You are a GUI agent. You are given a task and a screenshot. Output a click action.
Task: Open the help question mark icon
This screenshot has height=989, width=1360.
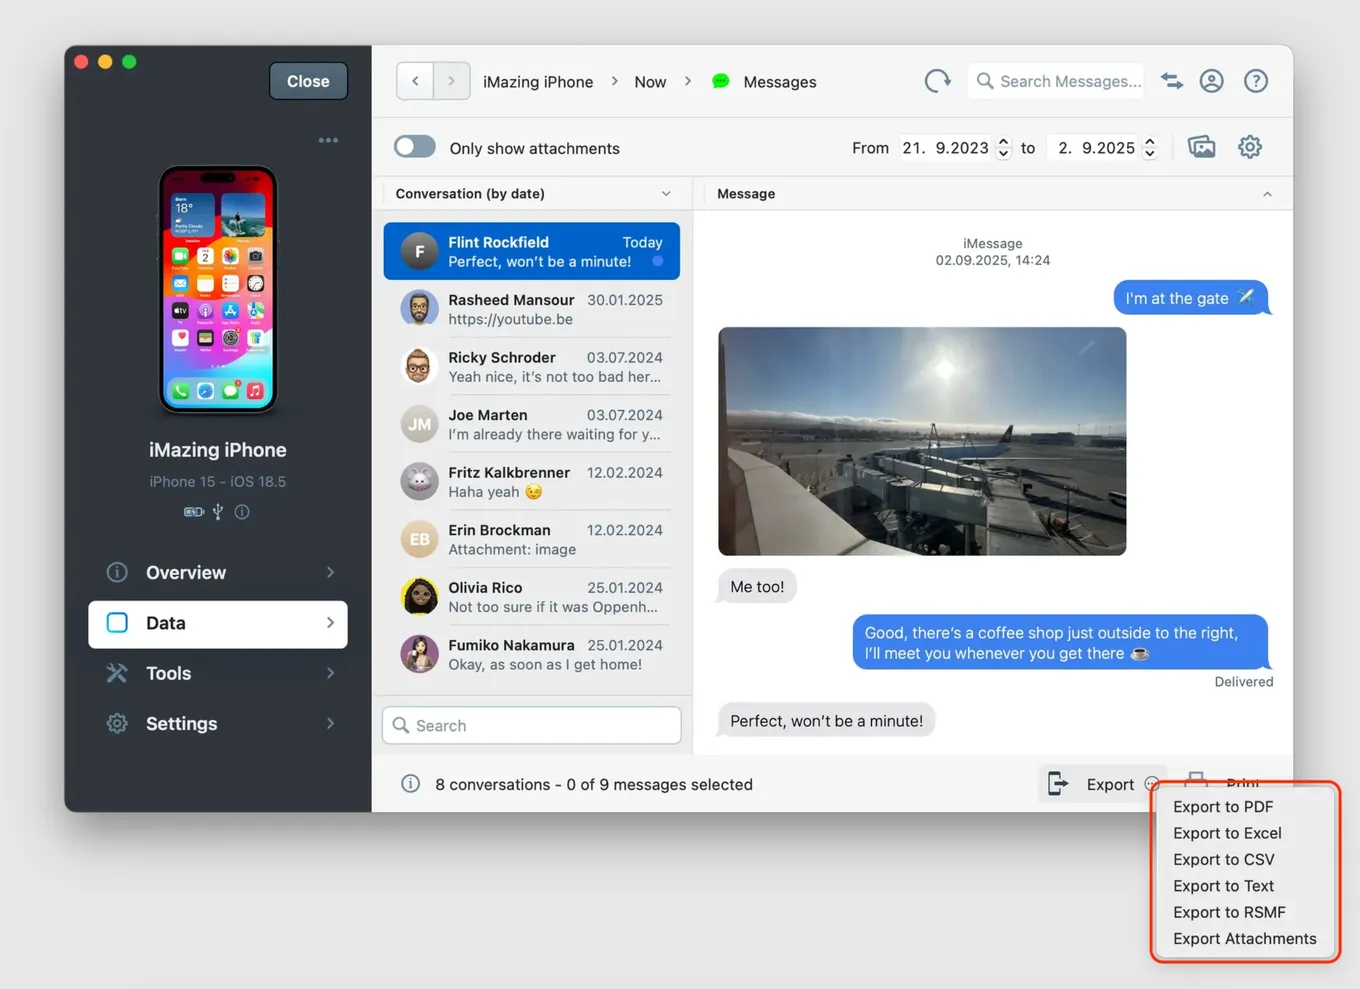pyautogui.click(x=1256, y=81)
